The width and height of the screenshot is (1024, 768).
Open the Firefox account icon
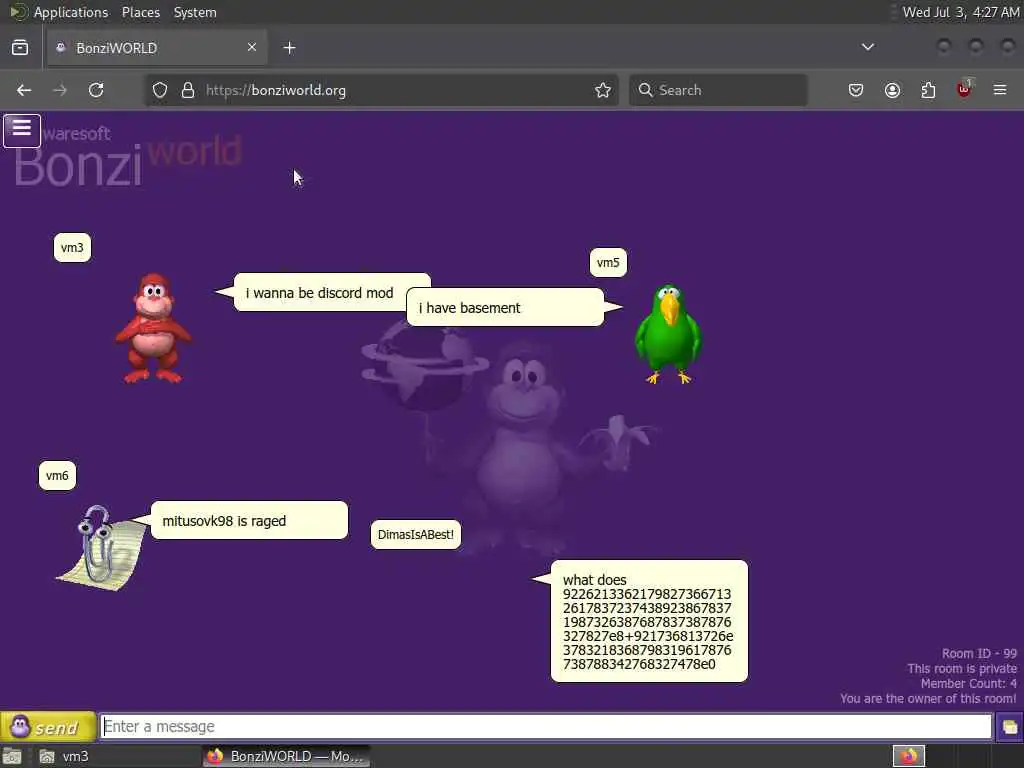pos(892,90)
